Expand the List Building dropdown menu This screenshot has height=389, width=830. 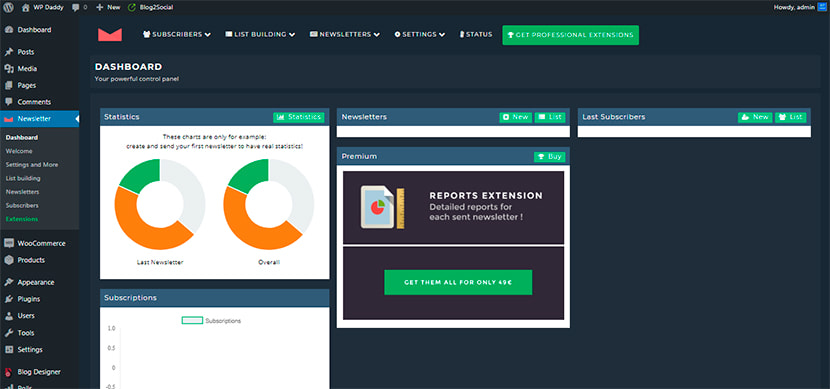point(260,34)
